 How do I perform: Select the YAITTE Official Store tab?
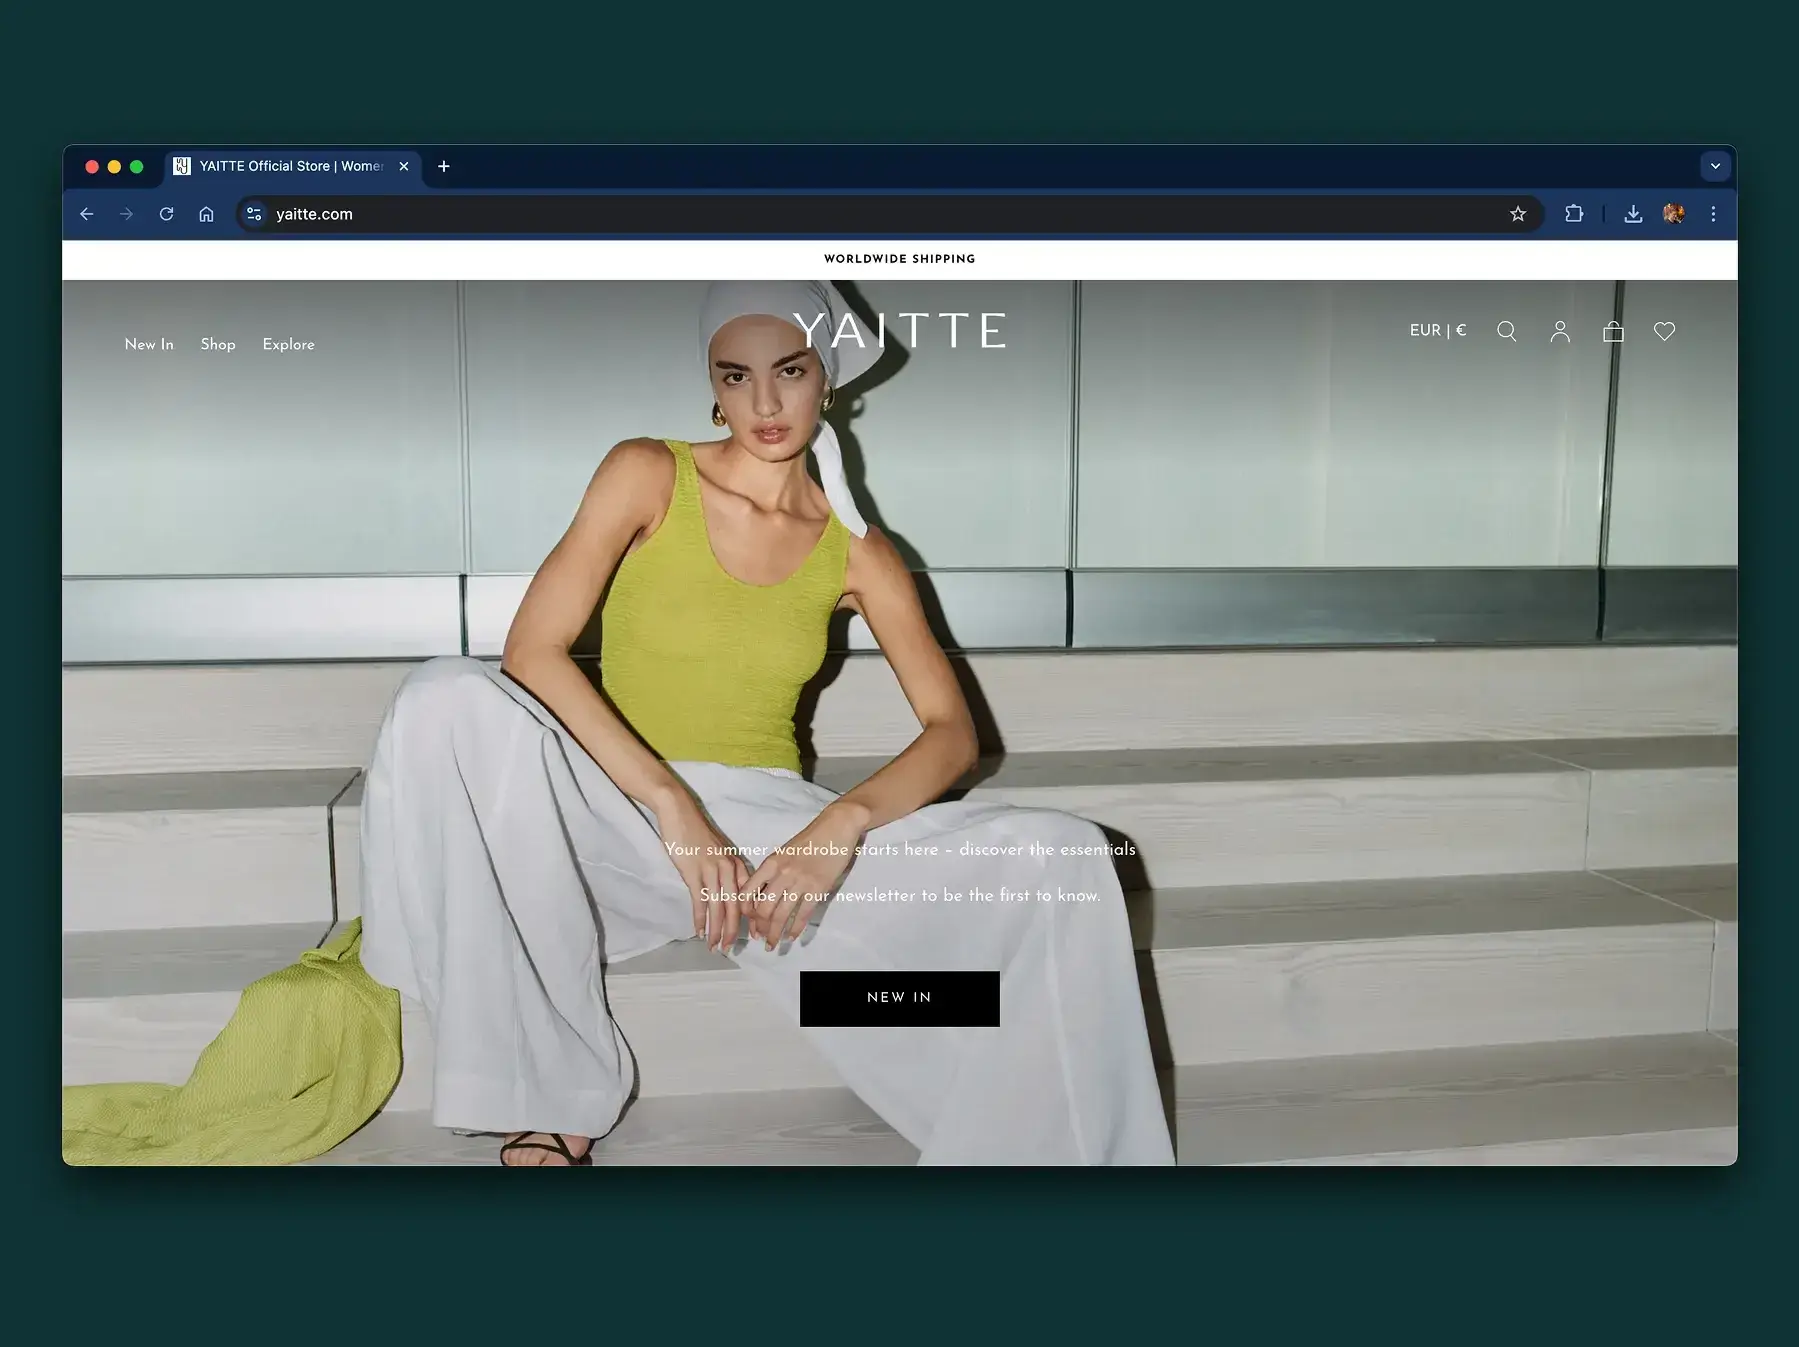(291, 166)
